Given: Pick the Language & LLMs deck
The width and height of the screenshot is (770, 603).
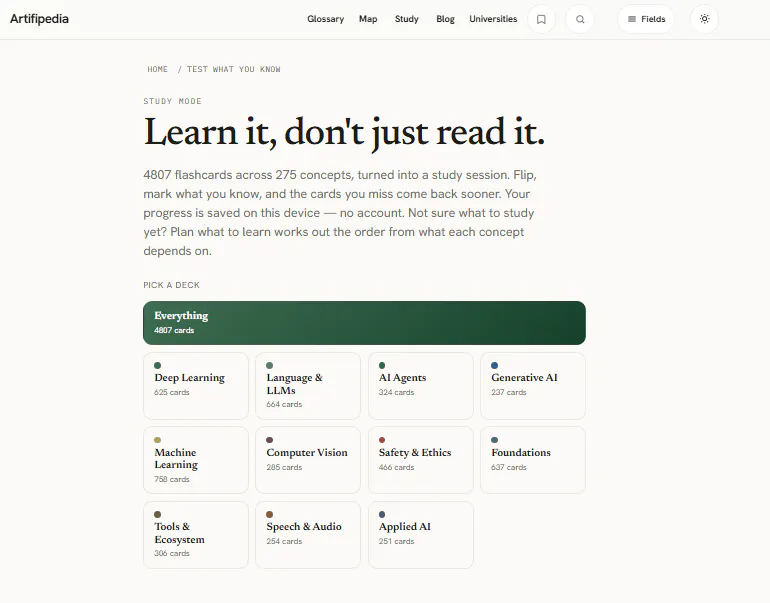Looking at the screenshot, I should 308,386.
